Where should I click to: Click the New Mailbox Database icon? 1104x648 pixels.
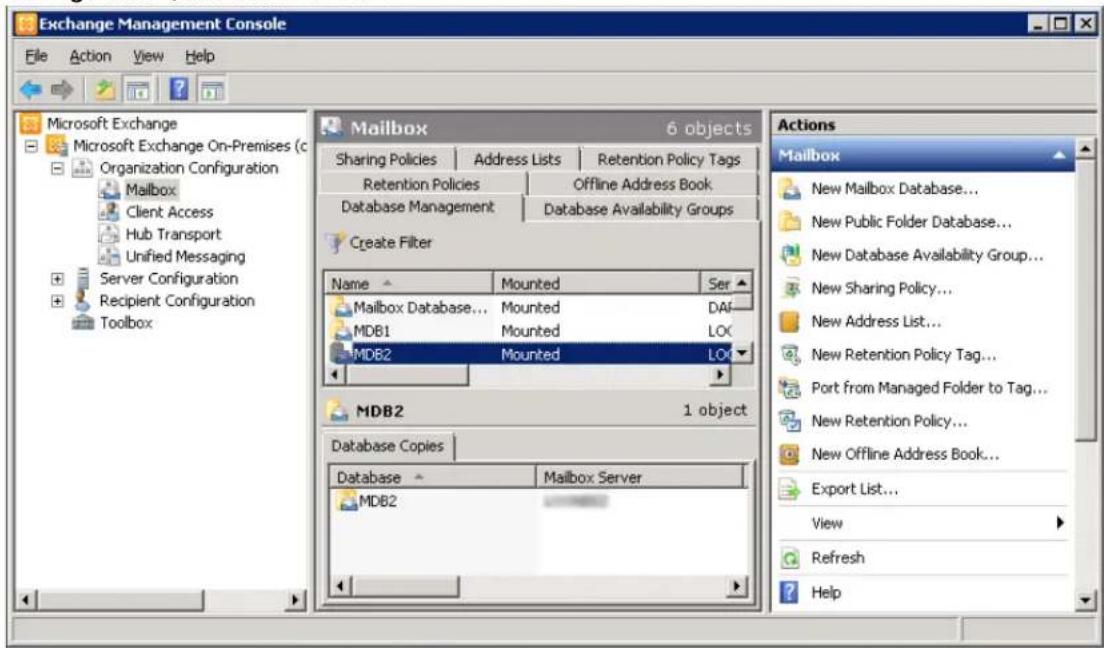790,189
